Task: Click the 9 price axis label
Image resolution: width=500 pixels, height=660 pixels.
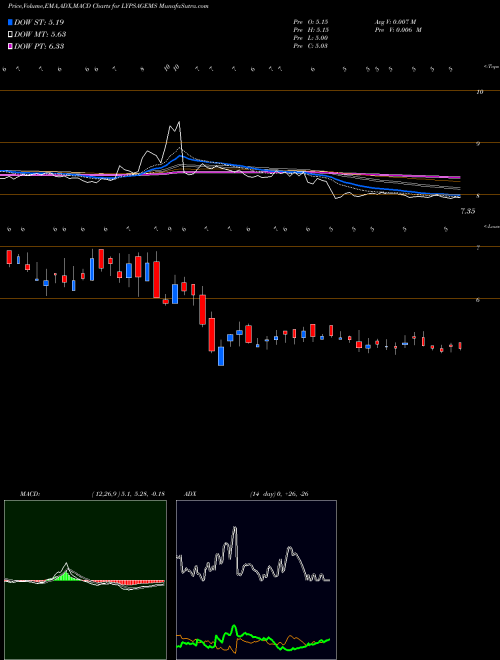Action: pos(478,144)
